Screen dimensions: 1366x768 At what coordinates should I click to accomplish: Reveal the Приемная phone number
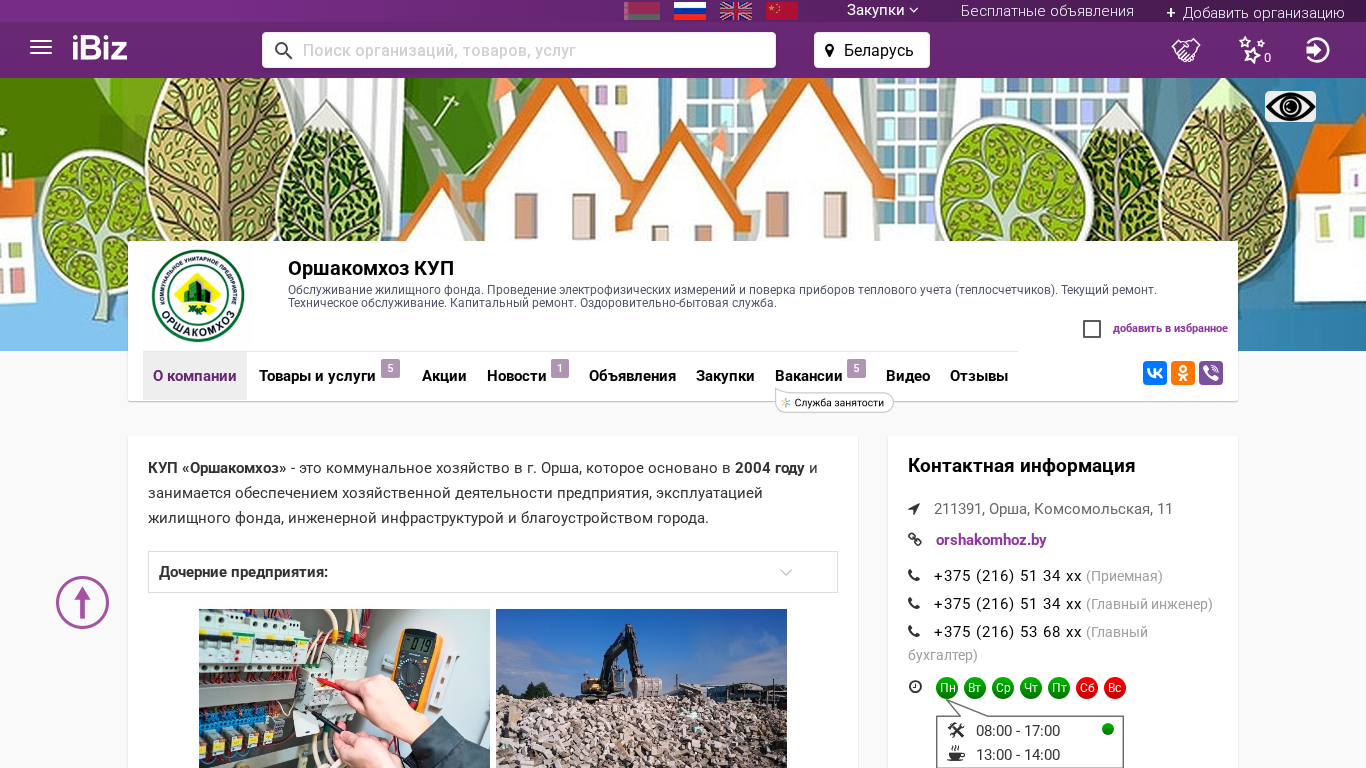coord(1007,576)
